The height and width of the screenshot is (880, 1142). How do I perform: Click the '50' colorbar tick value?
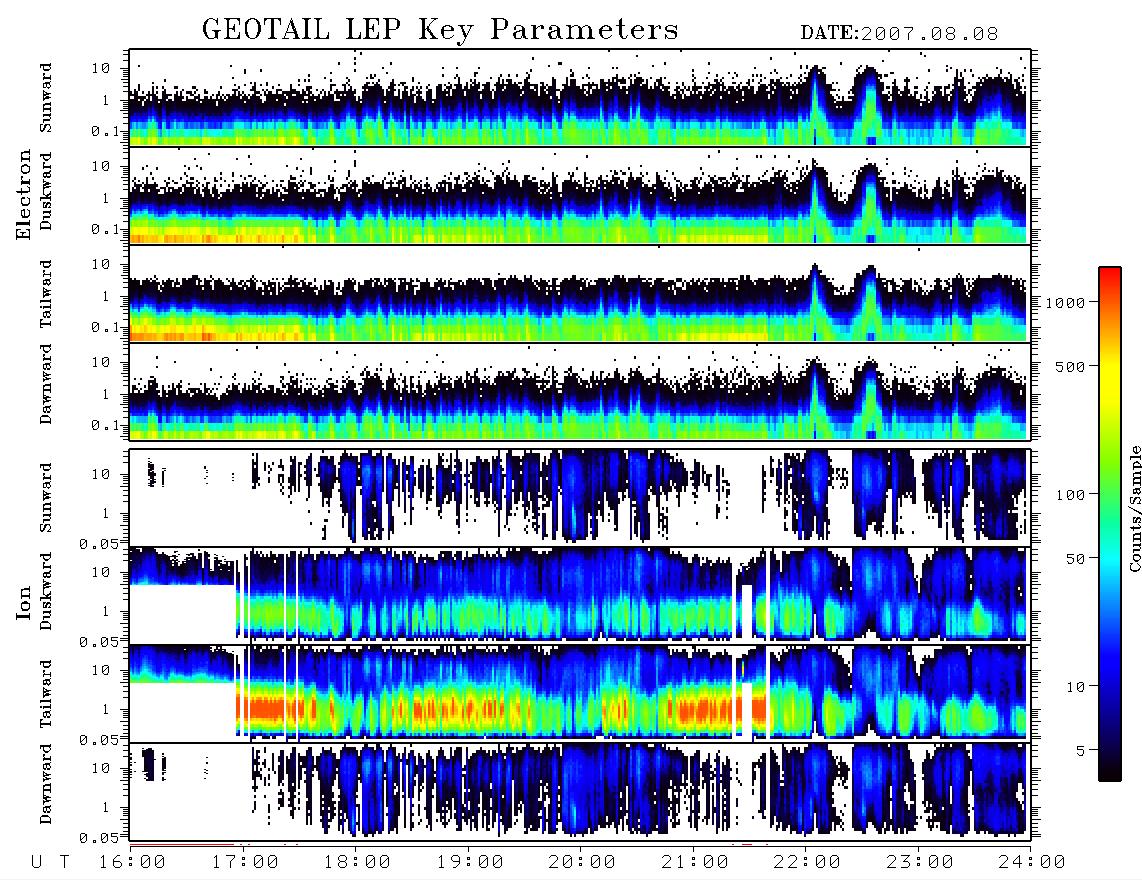tap(1076, 559)
